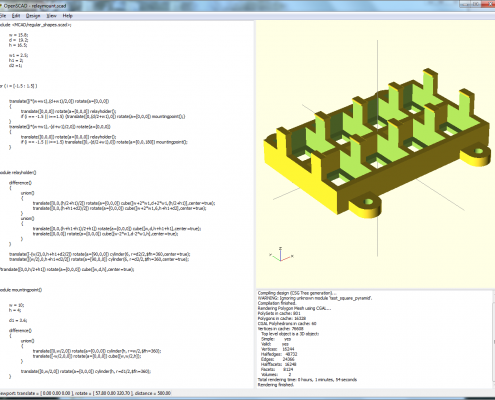The width and height of the screenshot is (495, 400).
Task: Open the View menu
Action: pyautogui.click(x=51, y=16)
